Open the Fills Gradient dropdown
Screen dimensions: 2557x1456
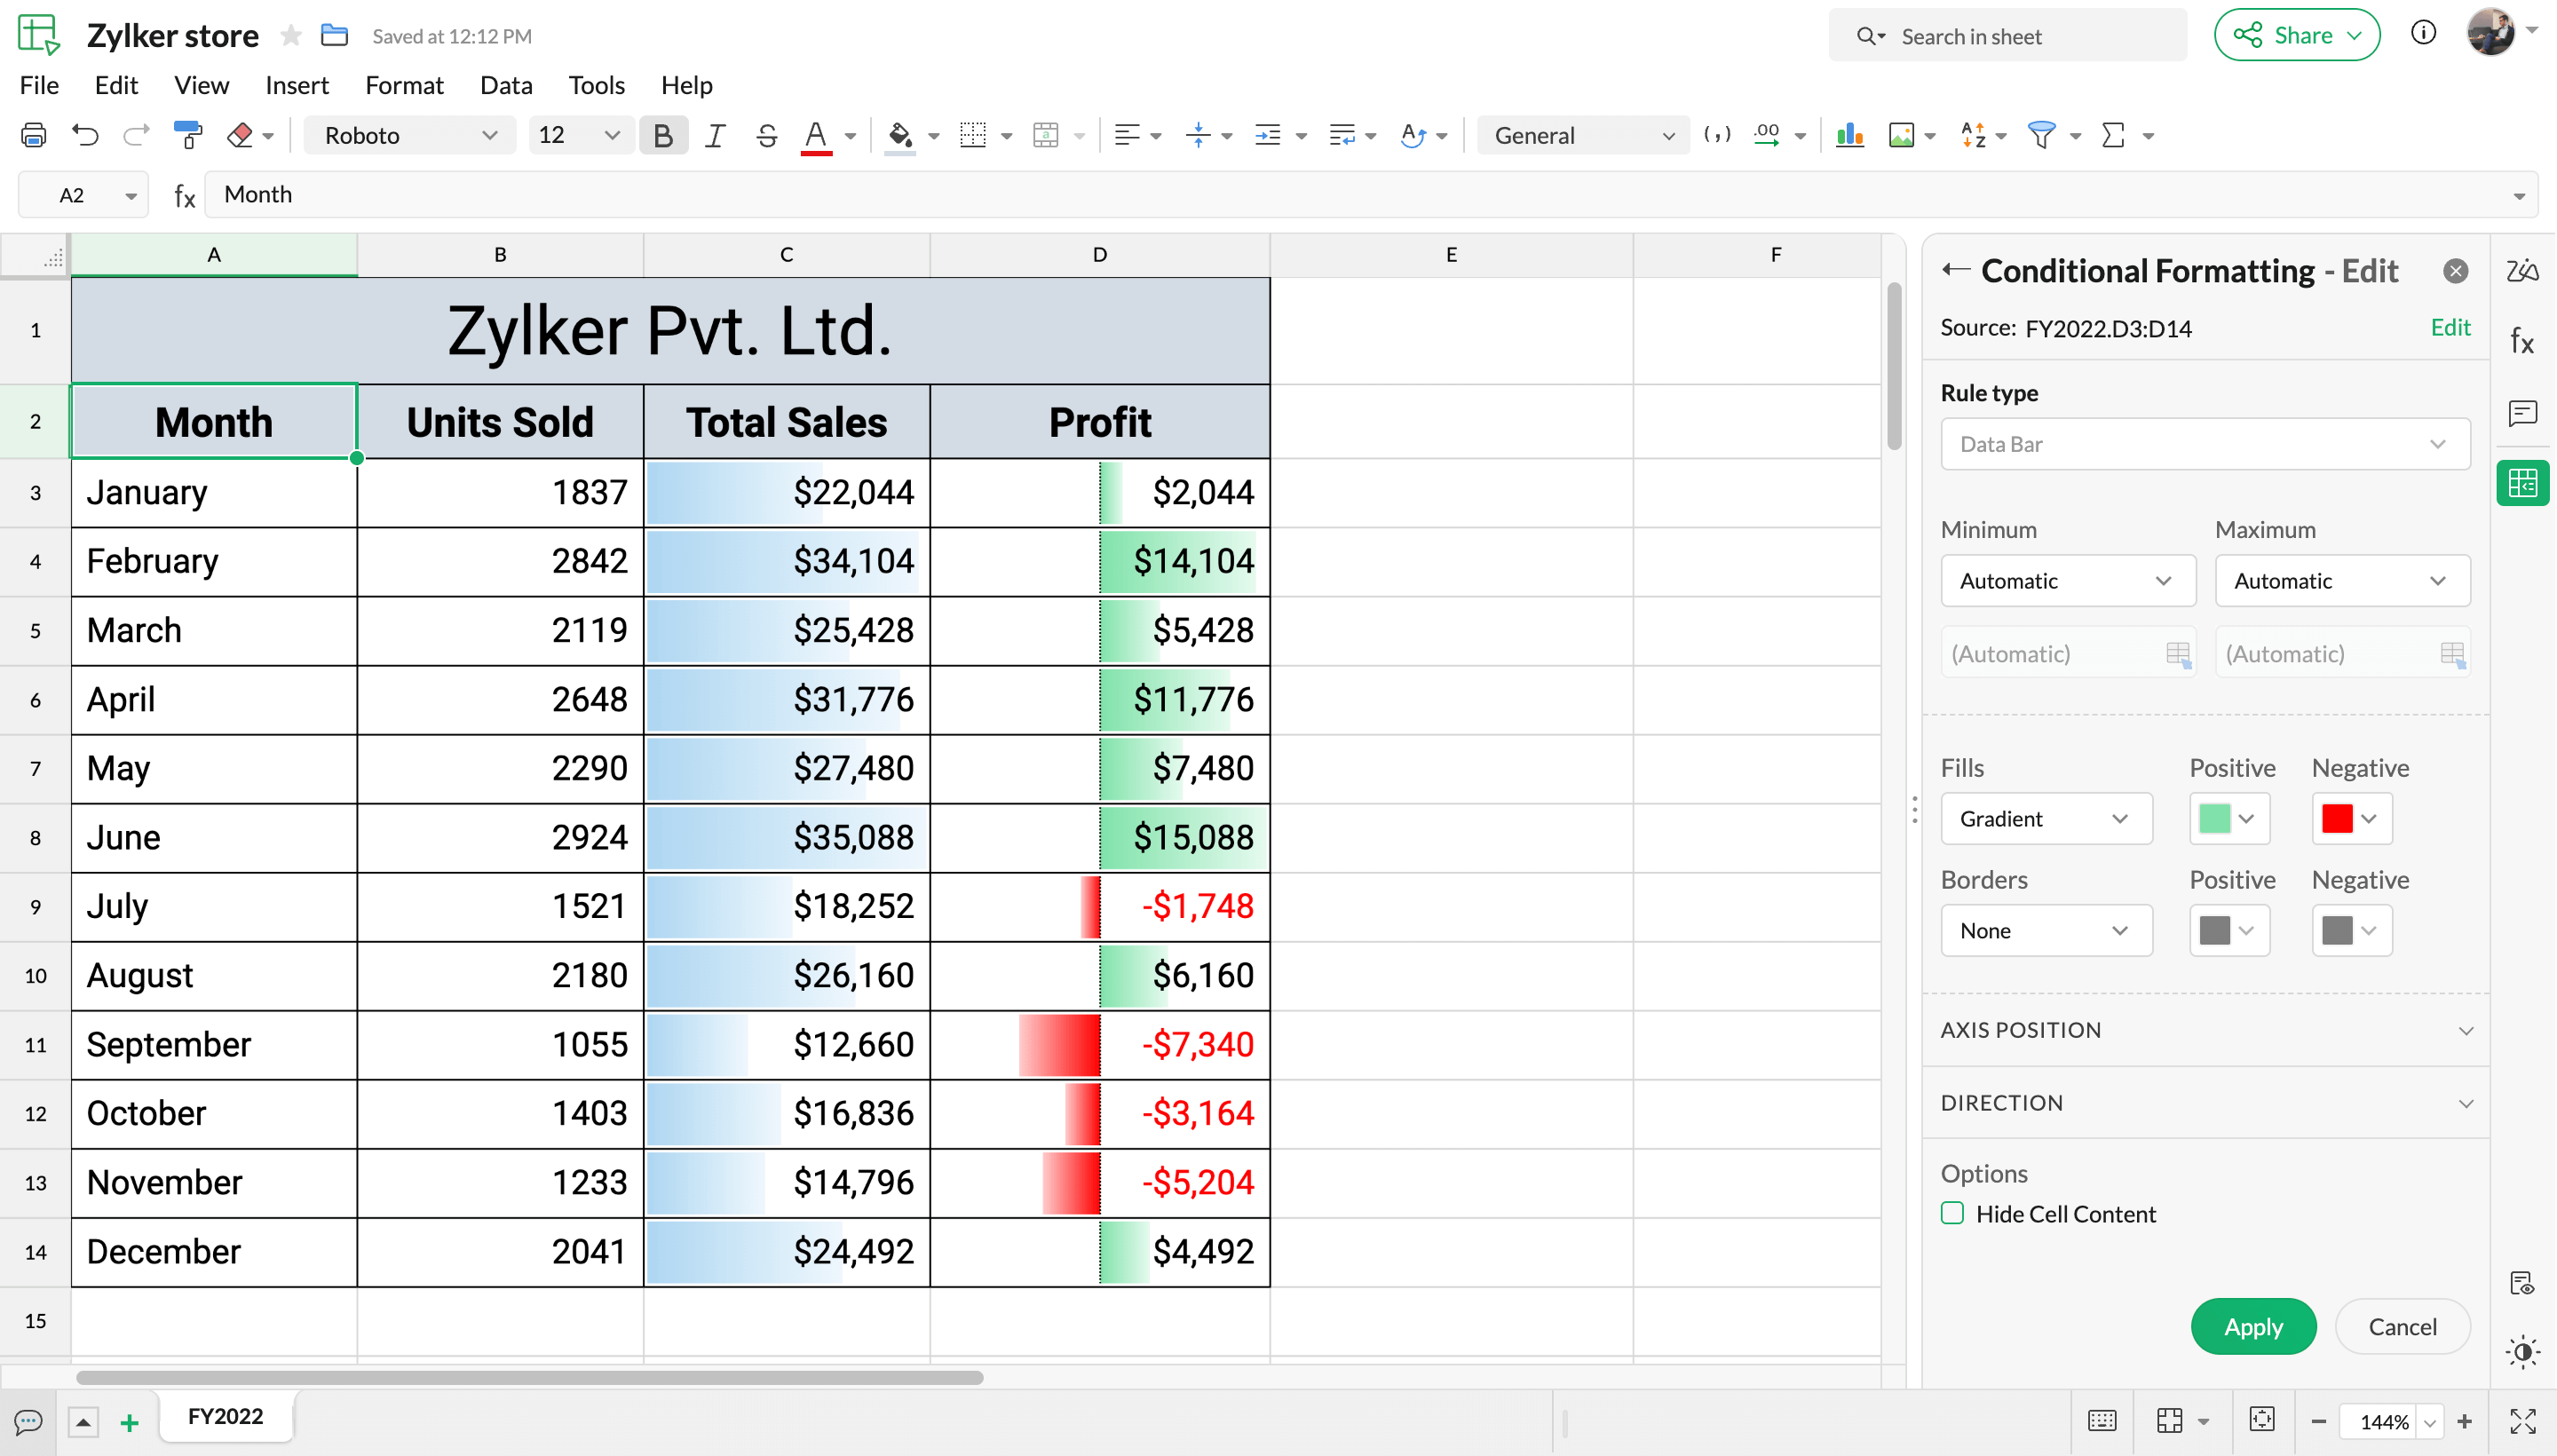2045,819
